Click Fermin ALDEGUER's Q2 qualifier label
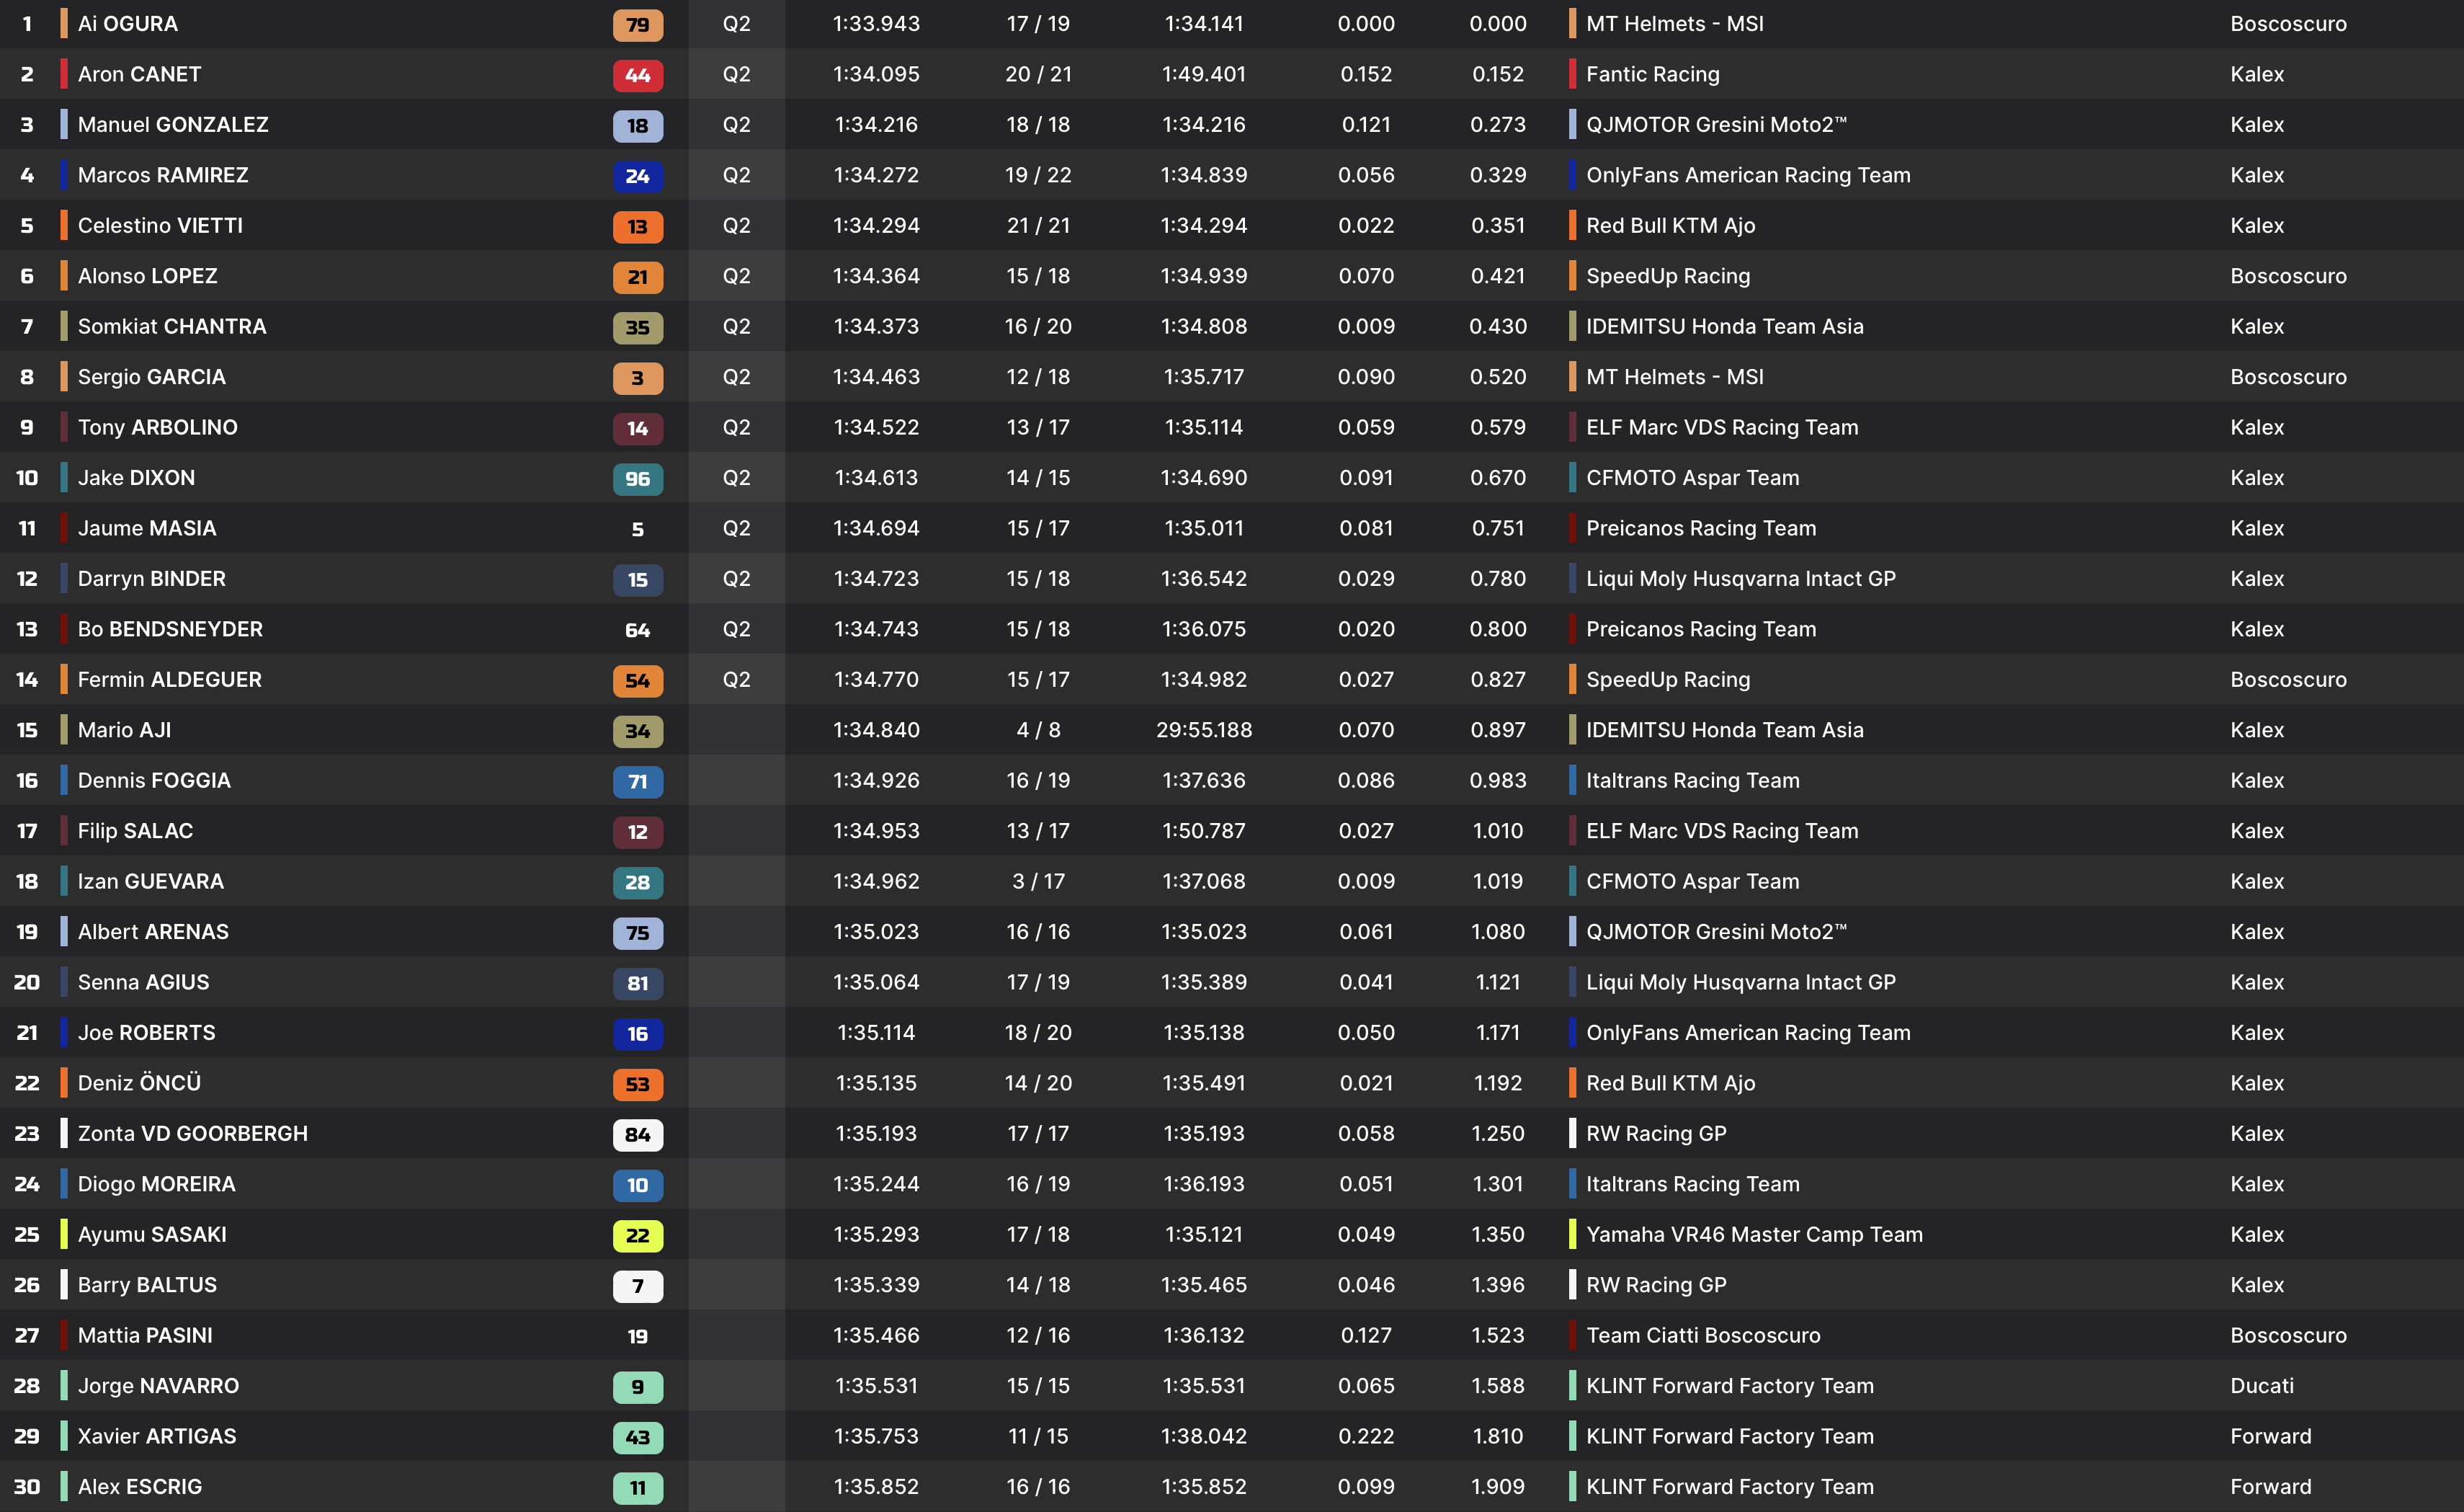2464x1512 pixels. (x=736, y=680)
